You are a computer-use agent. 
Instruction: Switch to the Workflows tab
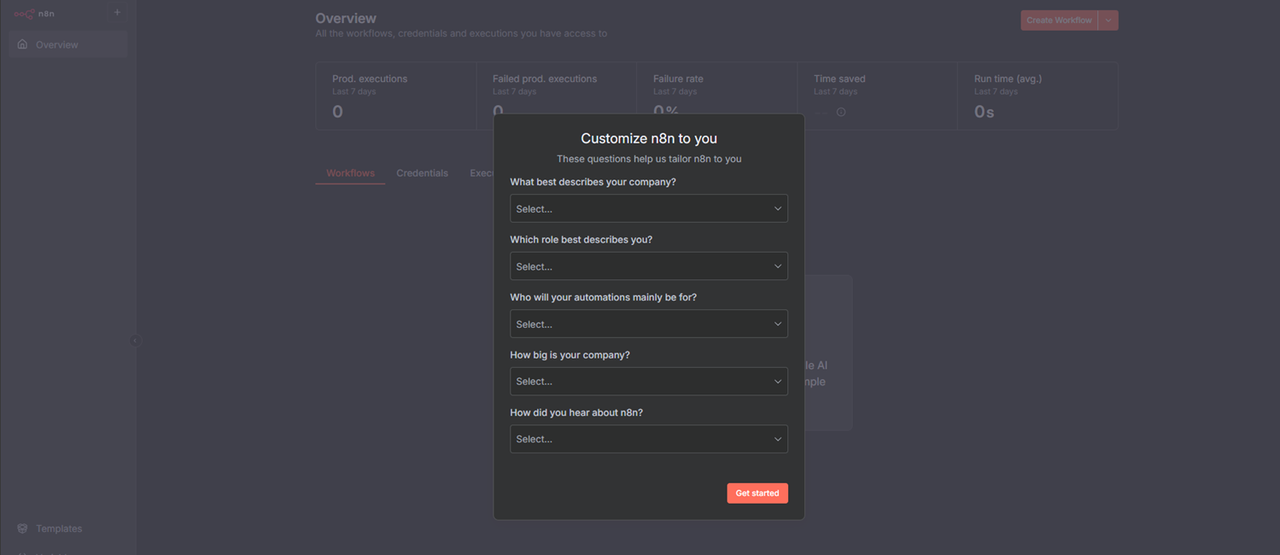[350, 173]
